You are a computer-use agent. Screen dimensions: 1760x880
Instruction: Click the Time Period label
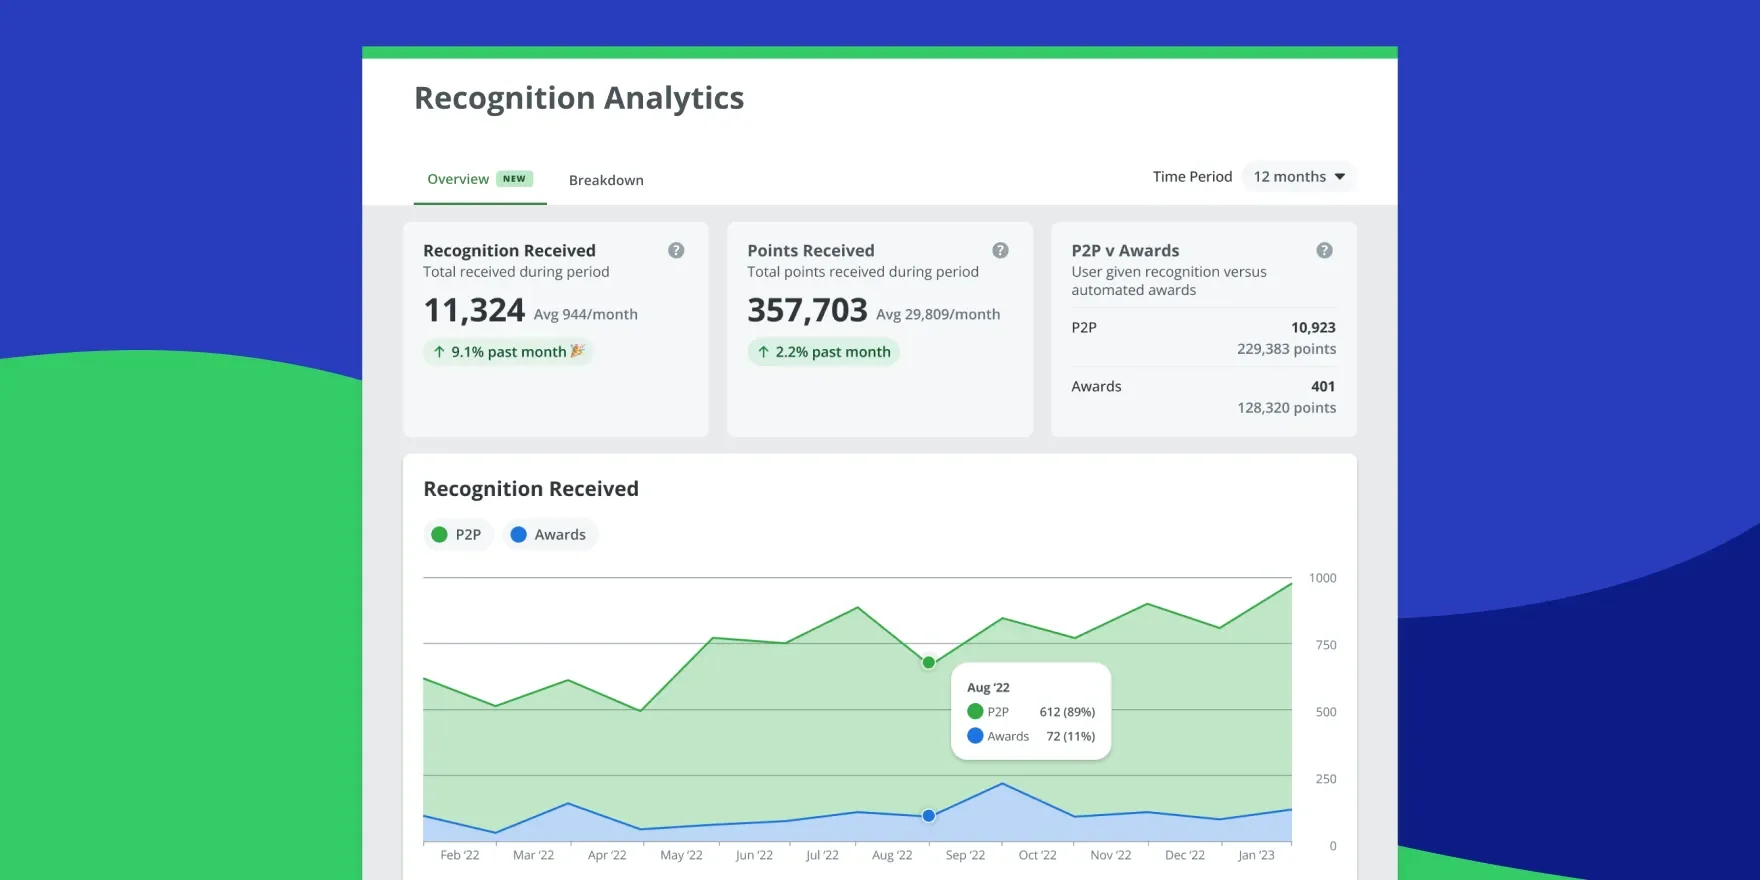[1192, 176]
